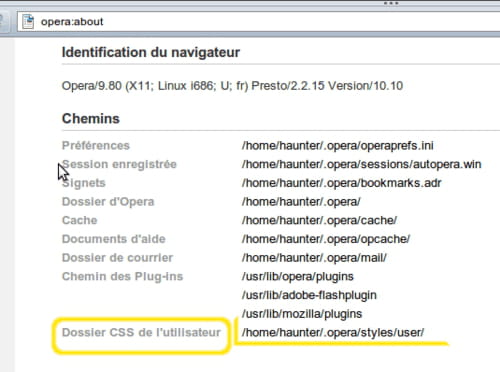Viewport: 500px width, 372px height.
Task: Click the dots grip handle above the toolbar
Action: click(391, 3)
